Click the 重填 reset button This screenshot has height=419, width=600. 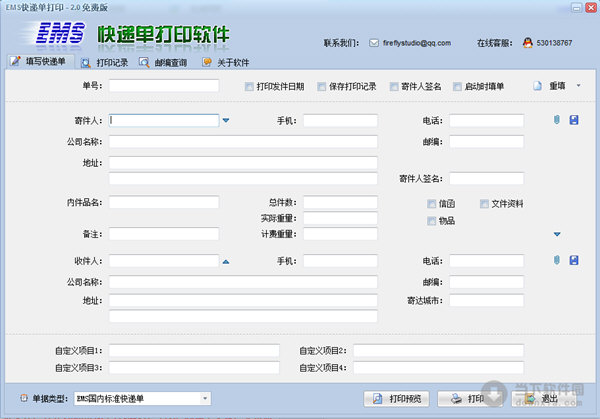557,86
